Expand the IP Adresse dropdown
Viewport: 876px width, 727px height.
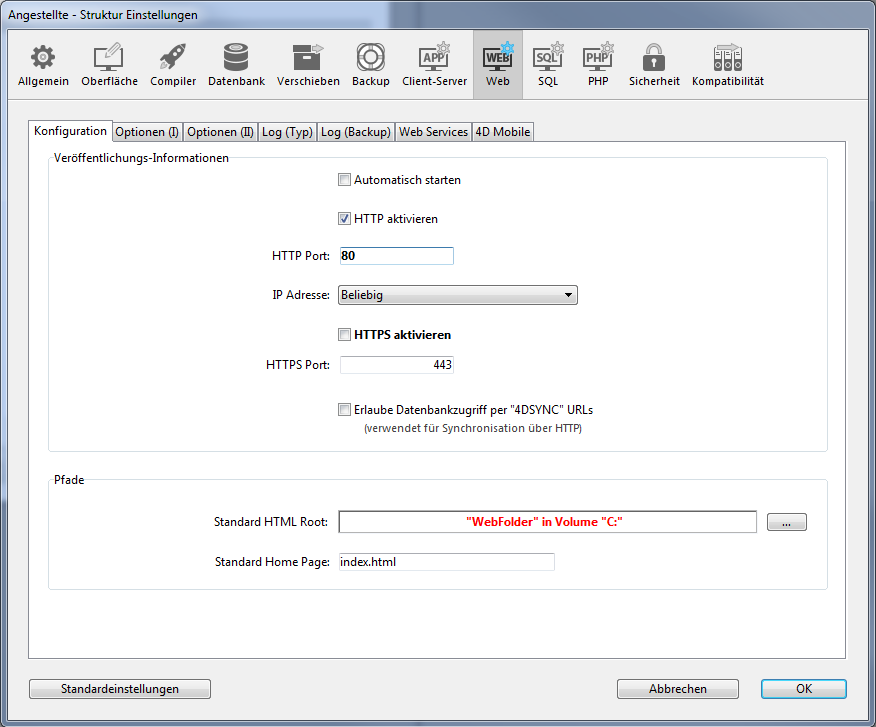point(459,295)
